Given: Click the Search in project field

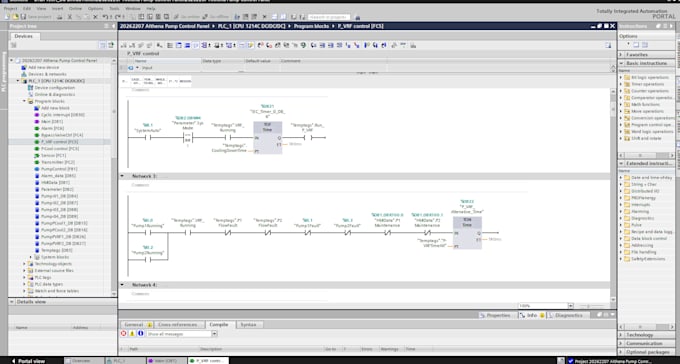Looking at the screenshot, I should pos(329,17).
